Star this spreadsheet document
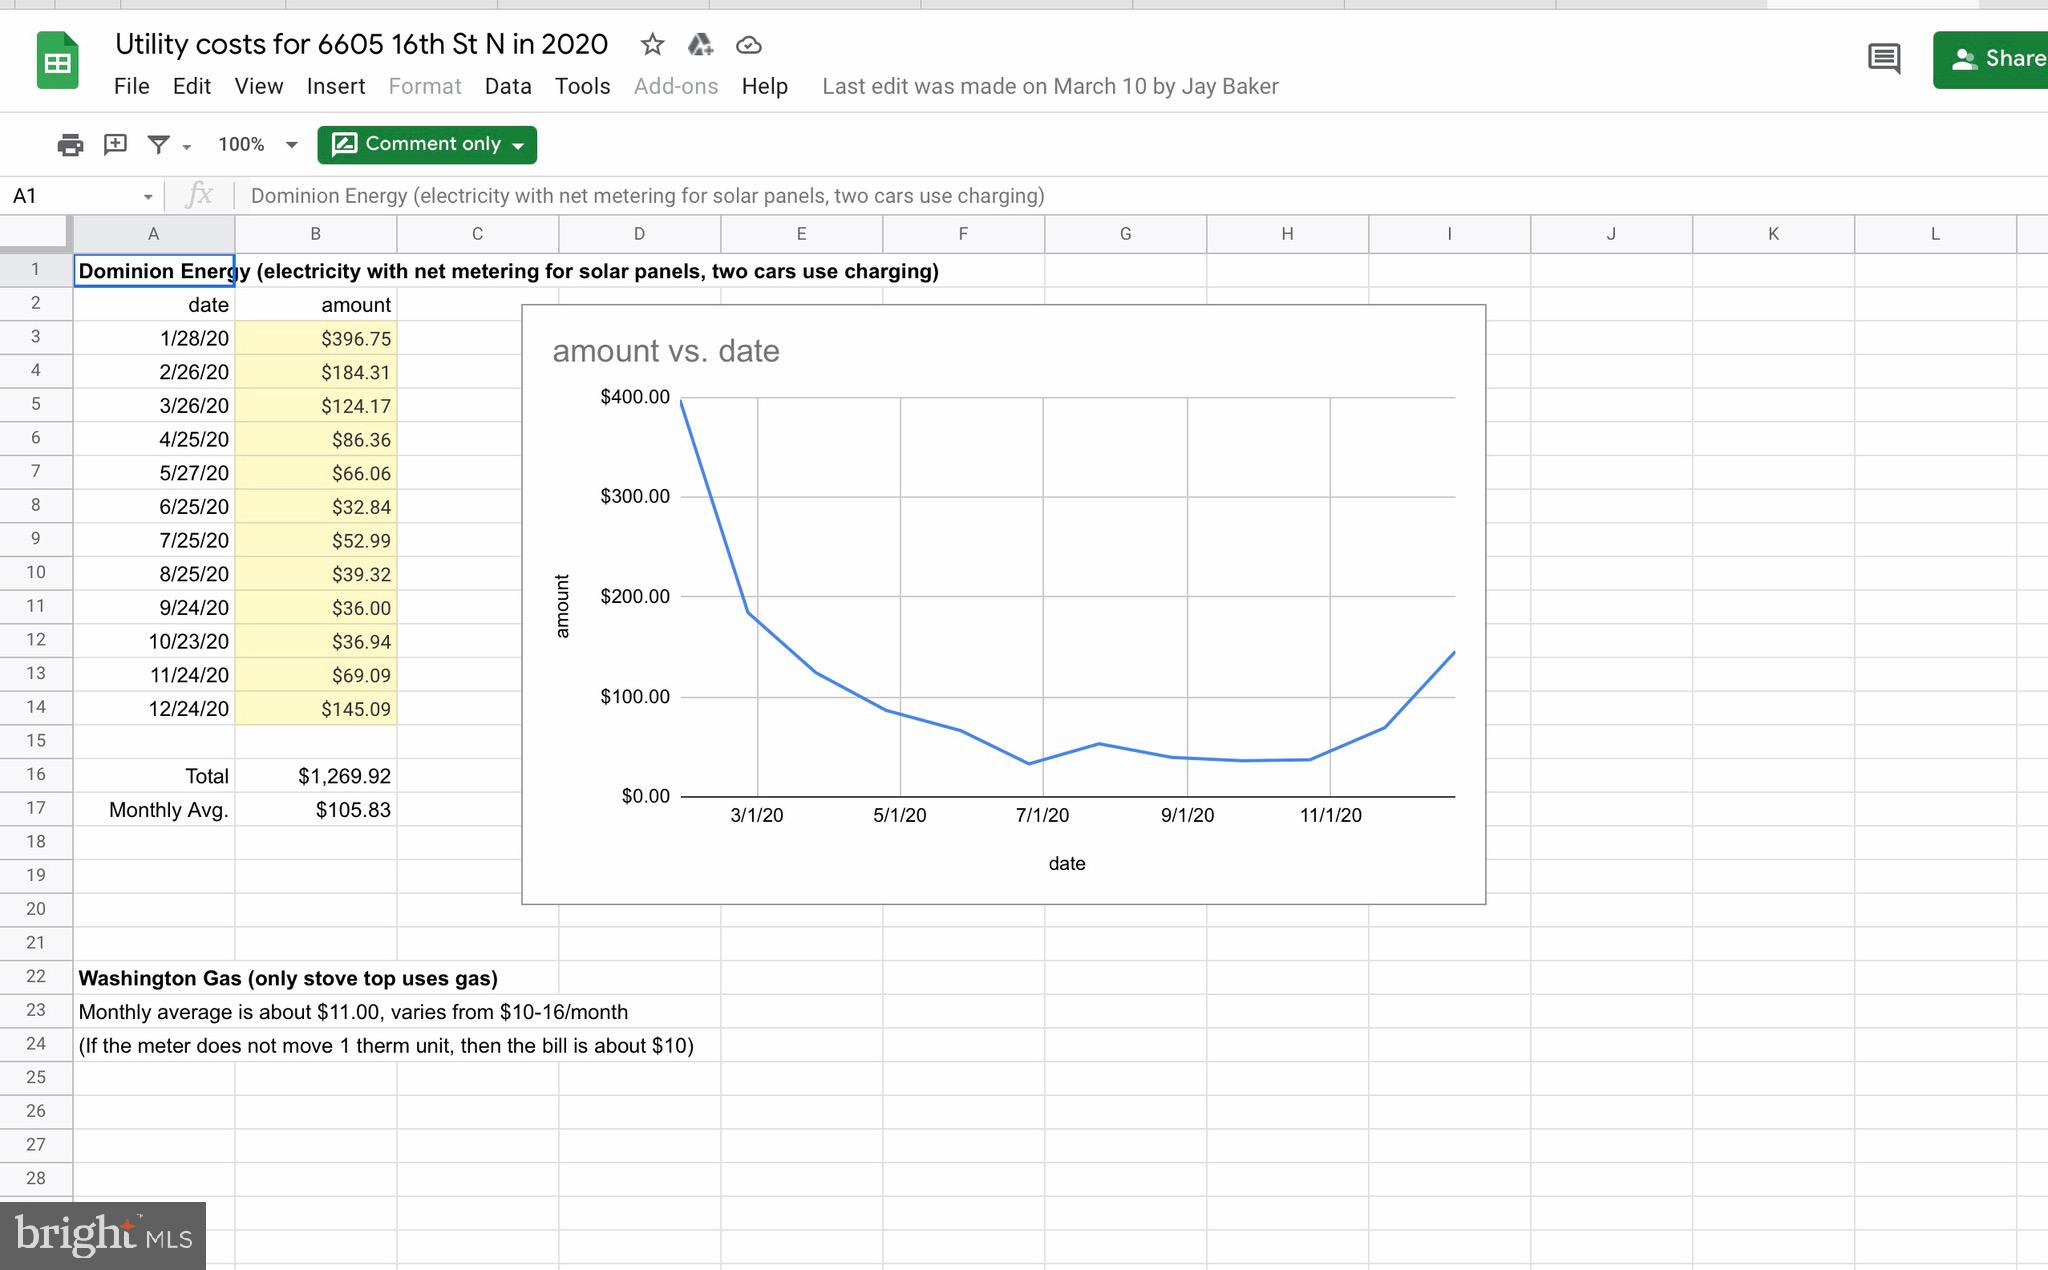Image resolution: width=2048 pixels, height=1270 pixels. point(652,45)
